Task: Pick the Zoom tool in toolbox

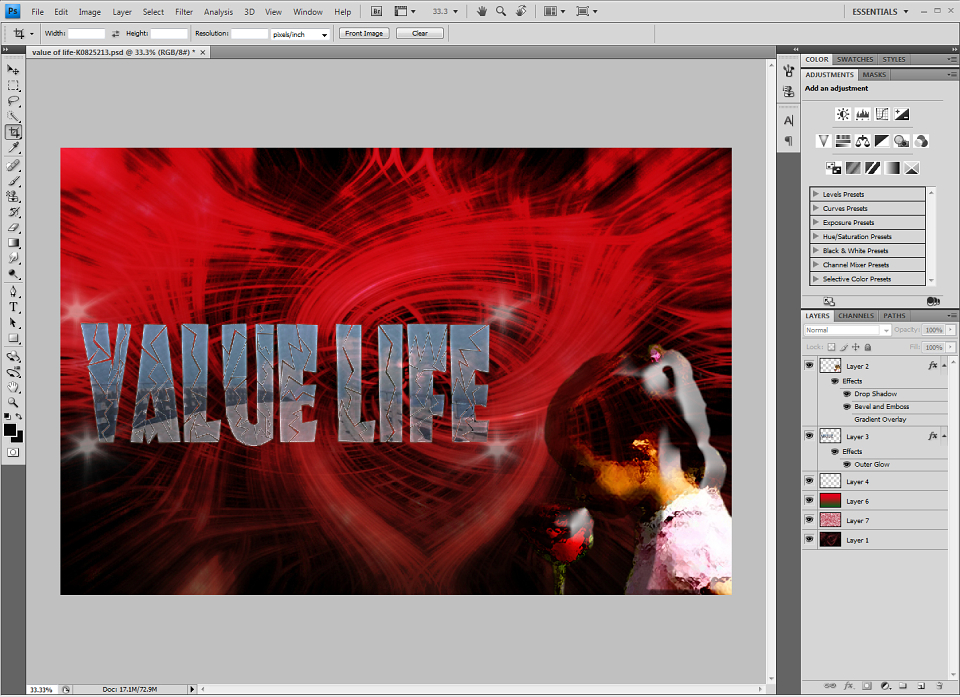Action: tap(13, 402)
